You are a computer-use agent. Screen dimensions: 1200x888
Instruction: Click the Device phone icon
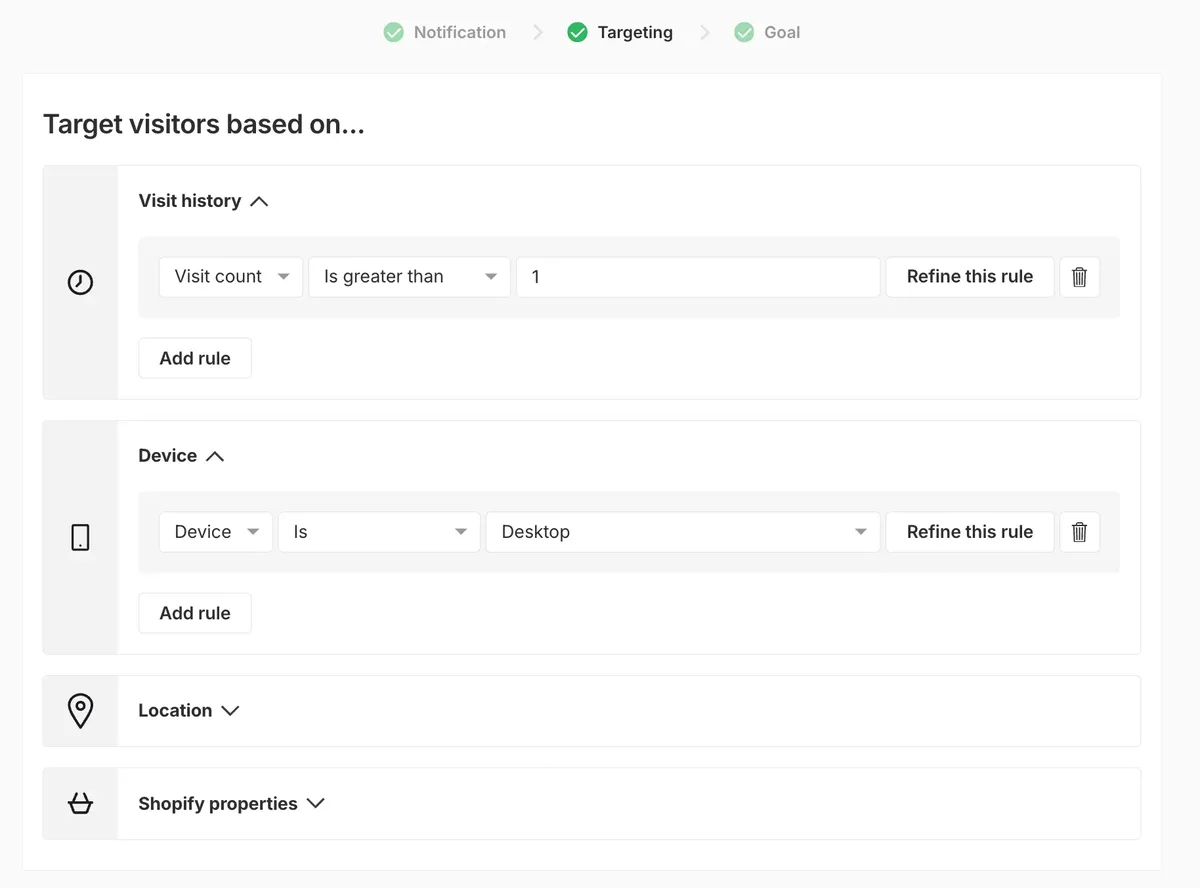click(x=80, y=538)
